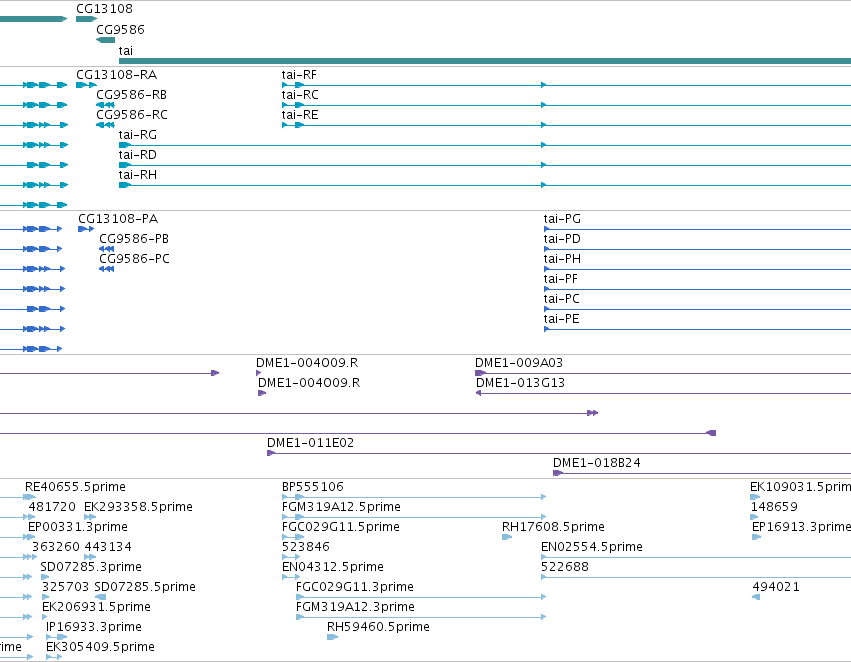The width and height of the screenshot is (851, 662).
Task: Click the CG13108-PA protein label
Action: 118,219
